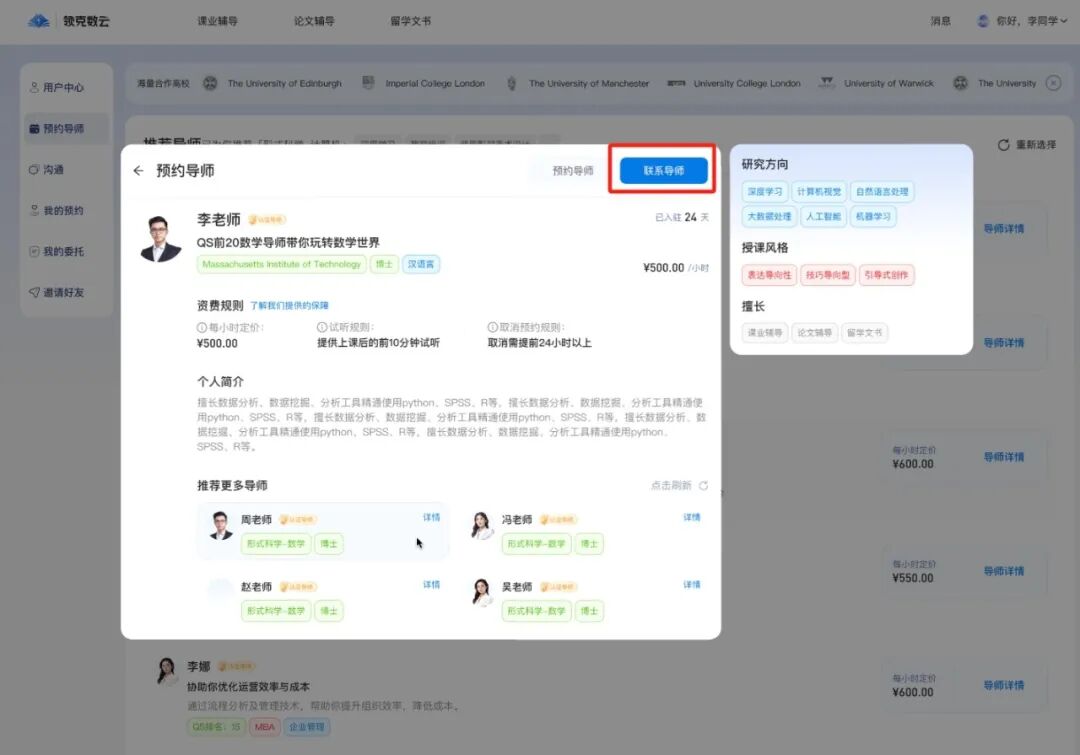The image size is (1080, 755).
Task: Select the 用户中心 sidebar icon
Action: [x=34, y=87]
